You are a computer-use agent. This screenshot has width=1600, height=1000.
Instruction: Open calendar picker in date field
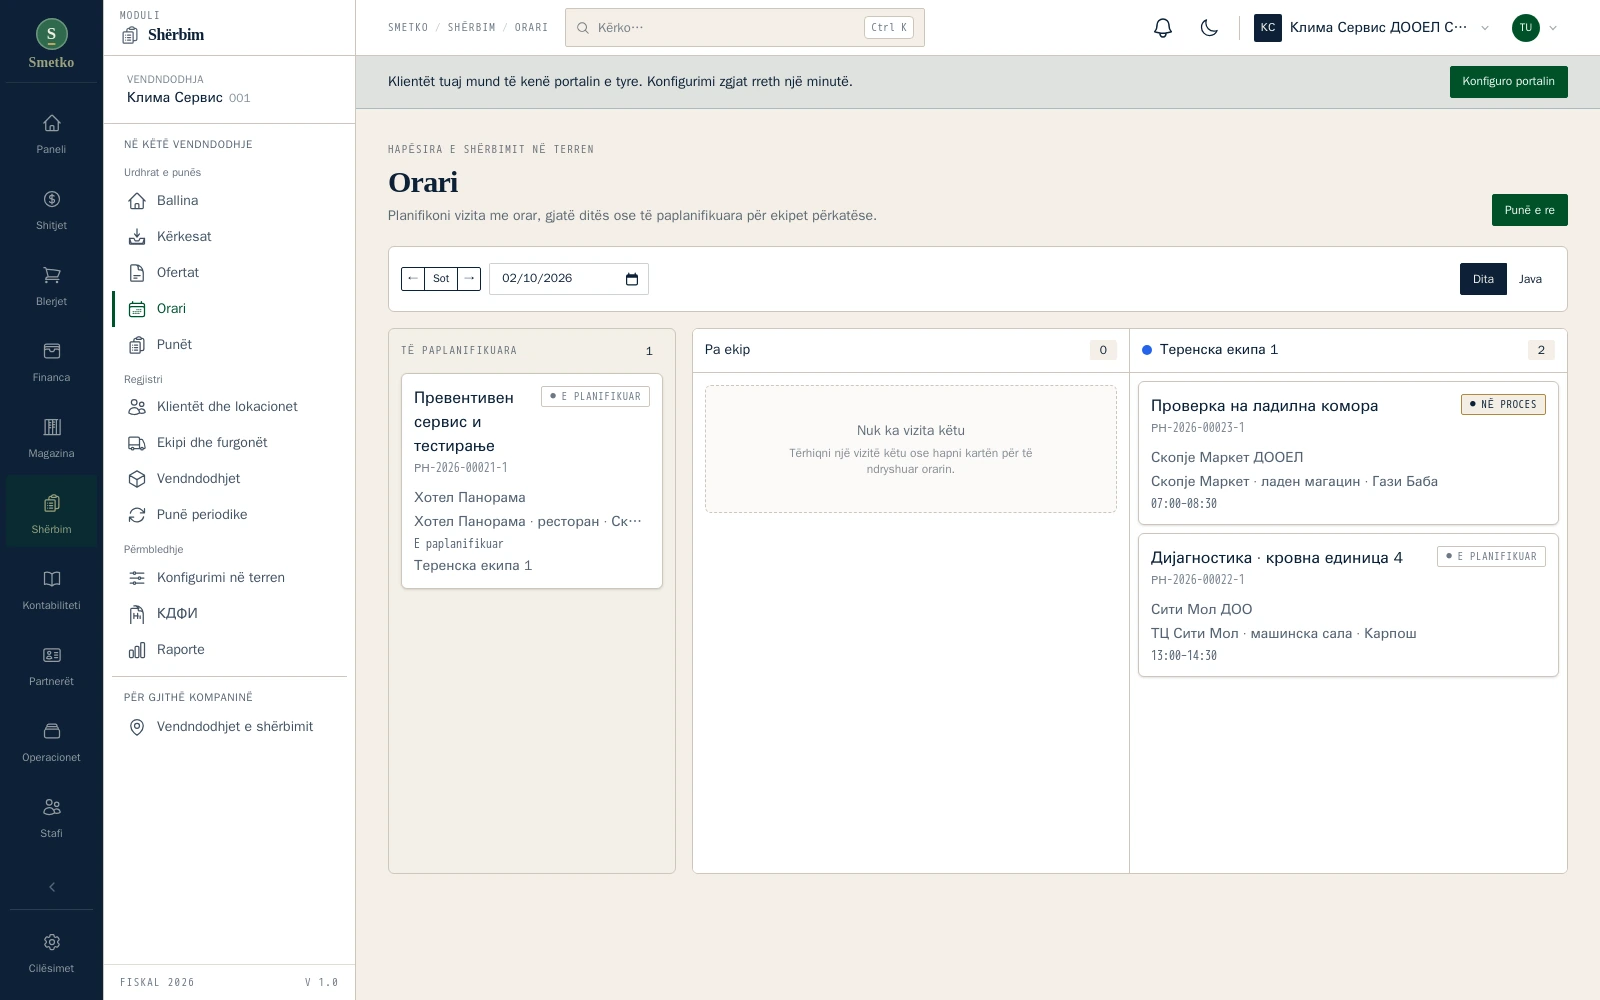632,279
